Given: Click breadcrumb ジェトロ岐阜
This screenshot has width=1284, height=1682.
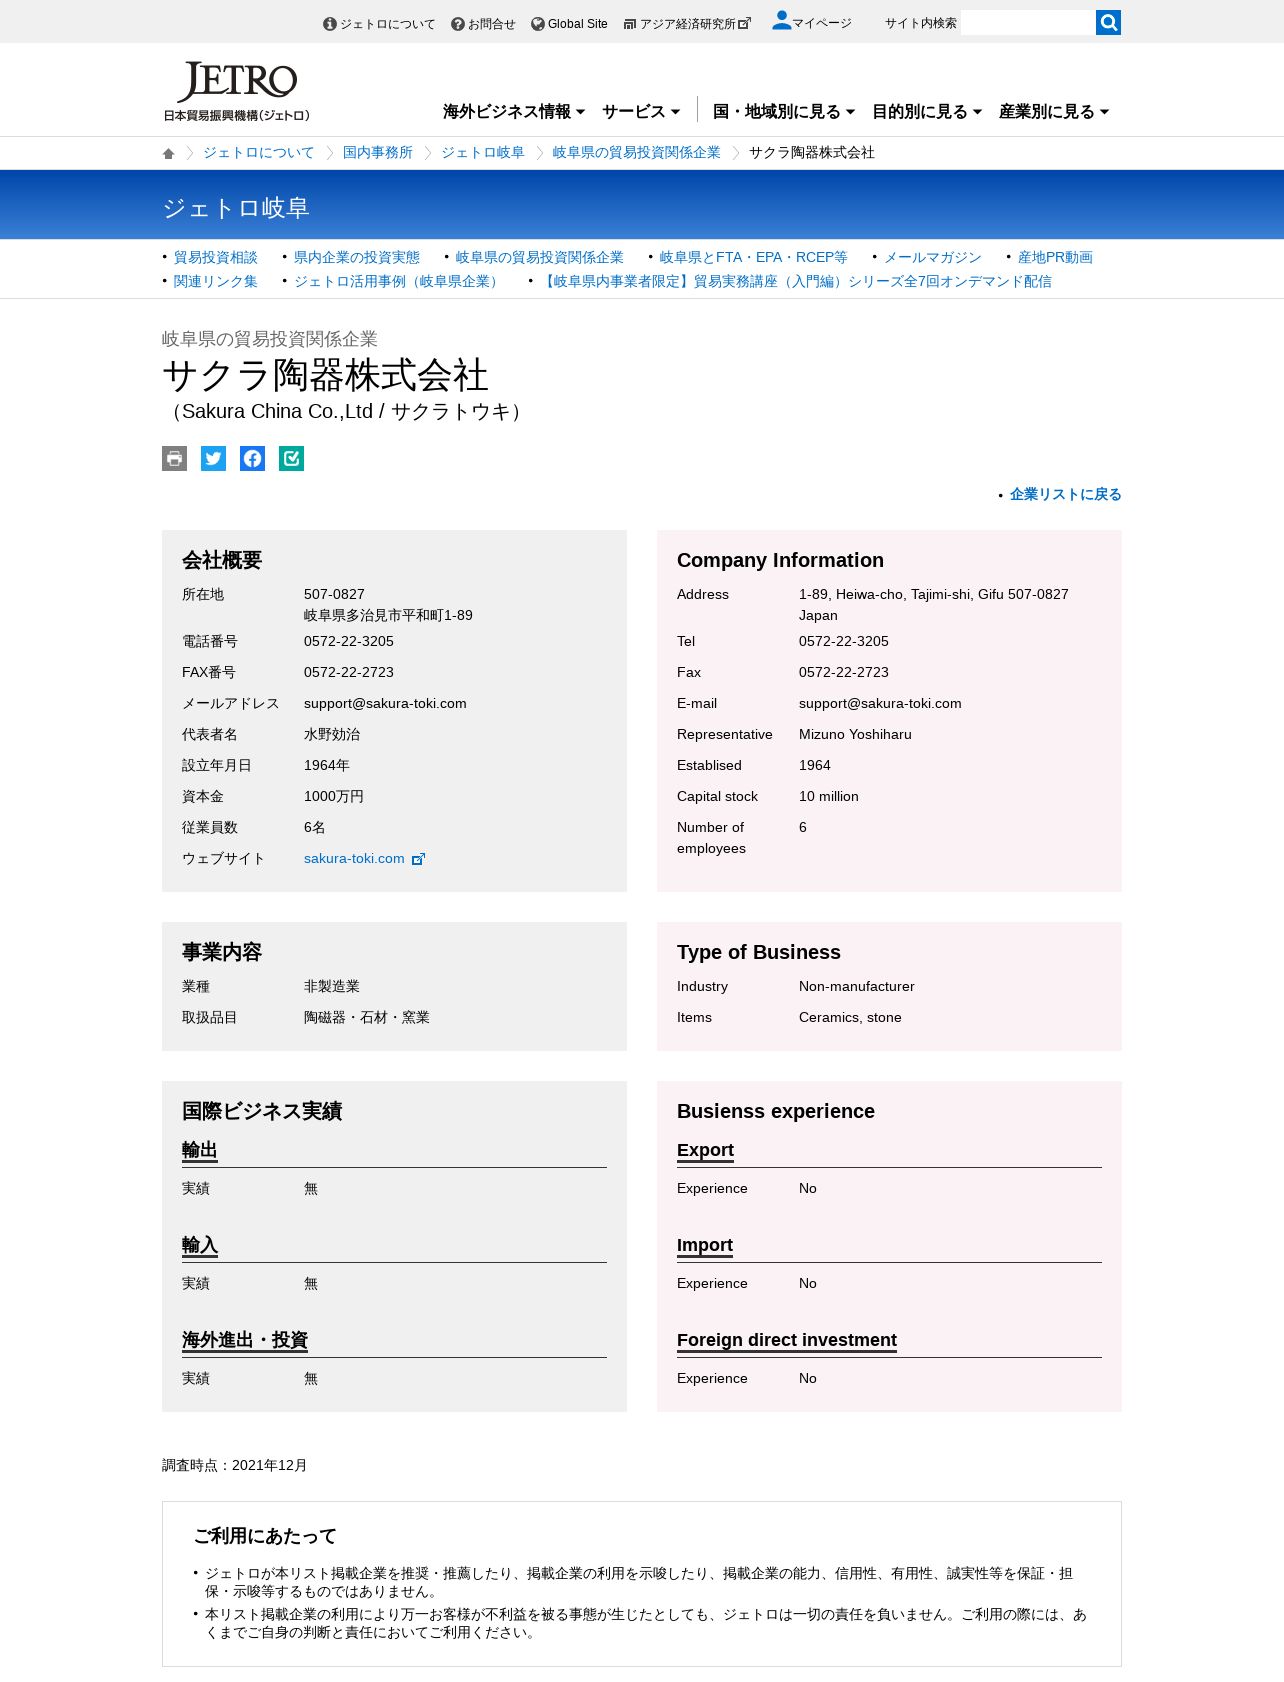Looking at the screenshot, I should pos(483,153).
